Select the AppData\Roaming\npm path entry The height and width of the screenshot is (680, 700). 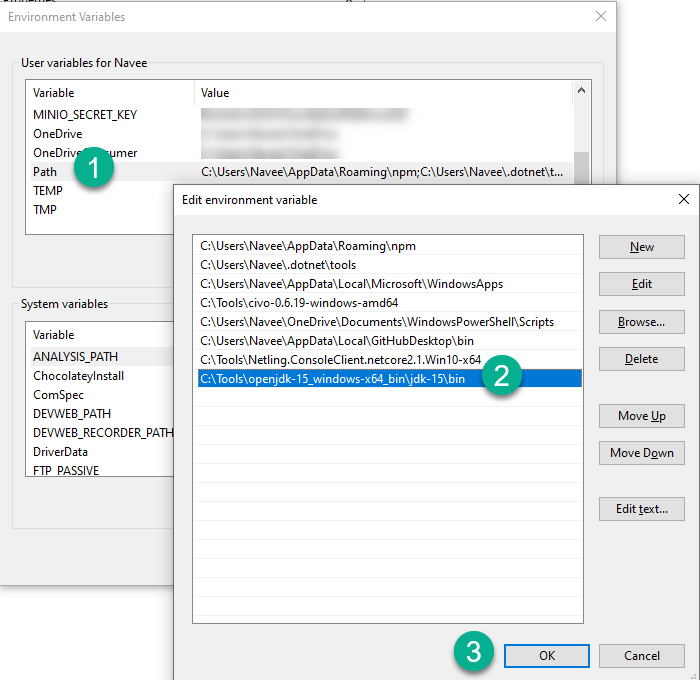point(388,246)
